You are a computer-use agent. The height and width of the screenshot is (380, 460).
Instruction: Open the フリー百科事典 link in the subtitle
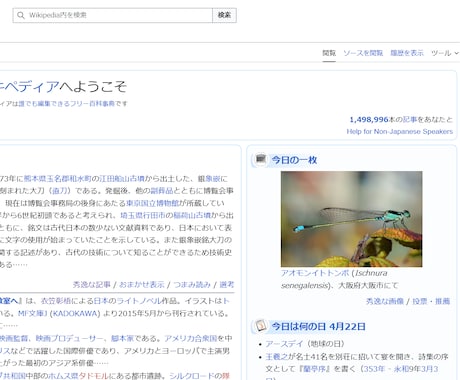(92, 104)
